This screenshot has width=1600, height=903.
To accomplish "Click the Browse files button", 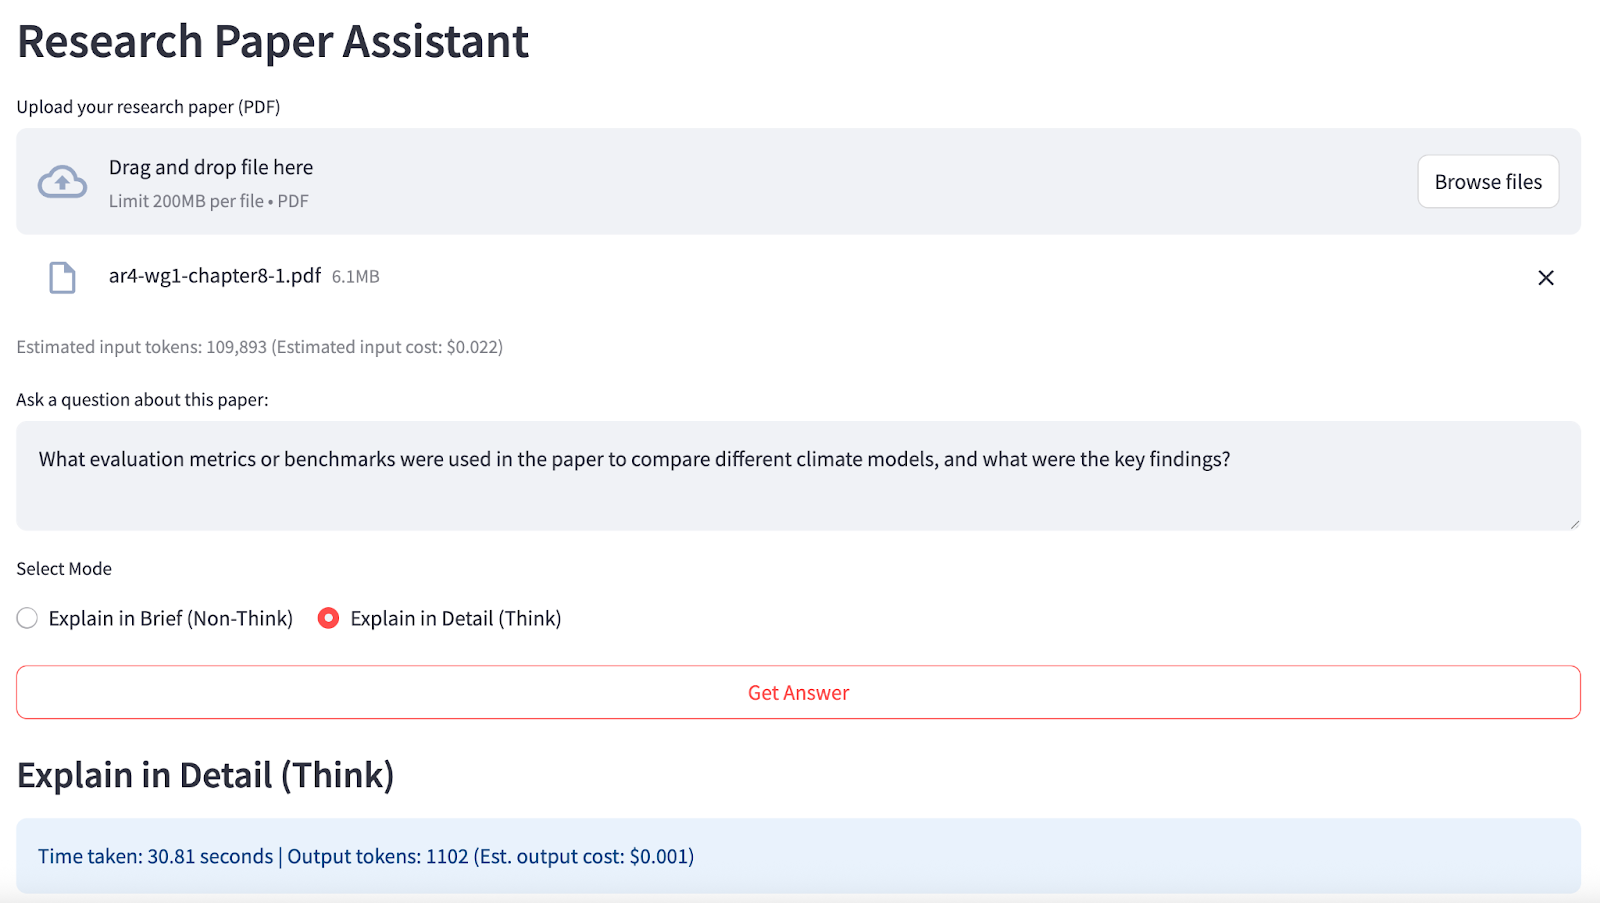I will tap(1488, 181).
